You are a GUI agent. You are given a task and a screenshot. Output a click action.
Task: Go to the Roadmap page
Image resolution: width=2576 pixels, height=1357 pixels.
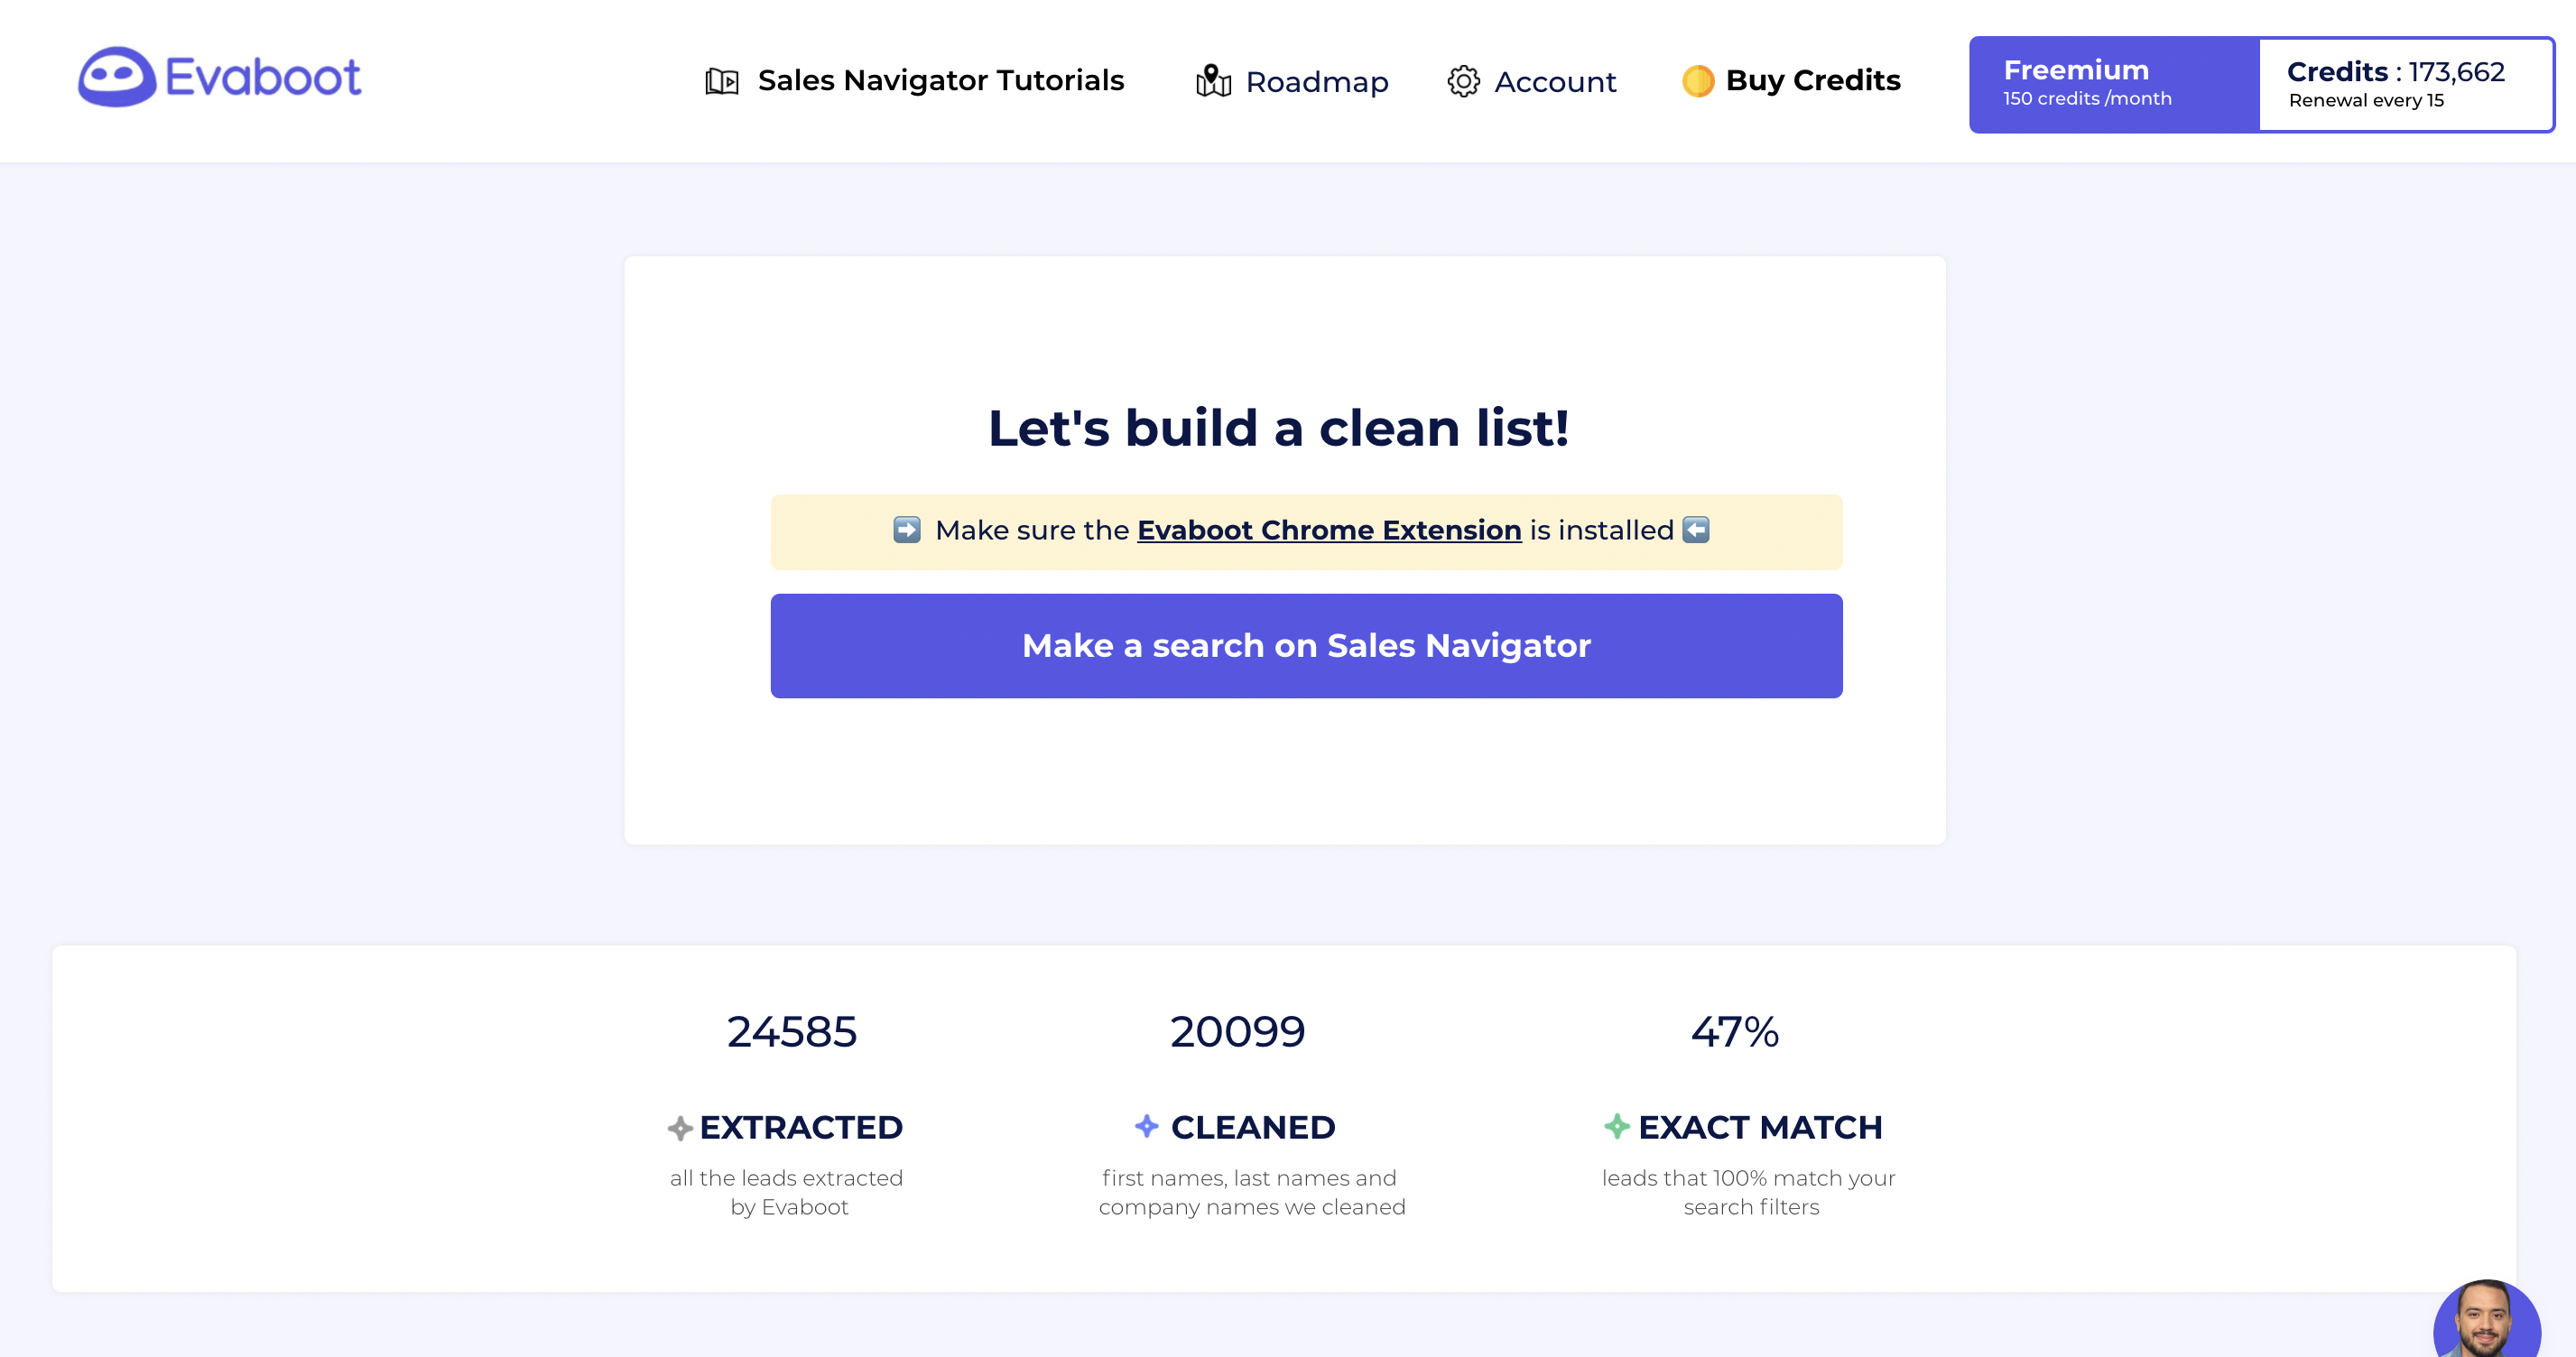1316,82
